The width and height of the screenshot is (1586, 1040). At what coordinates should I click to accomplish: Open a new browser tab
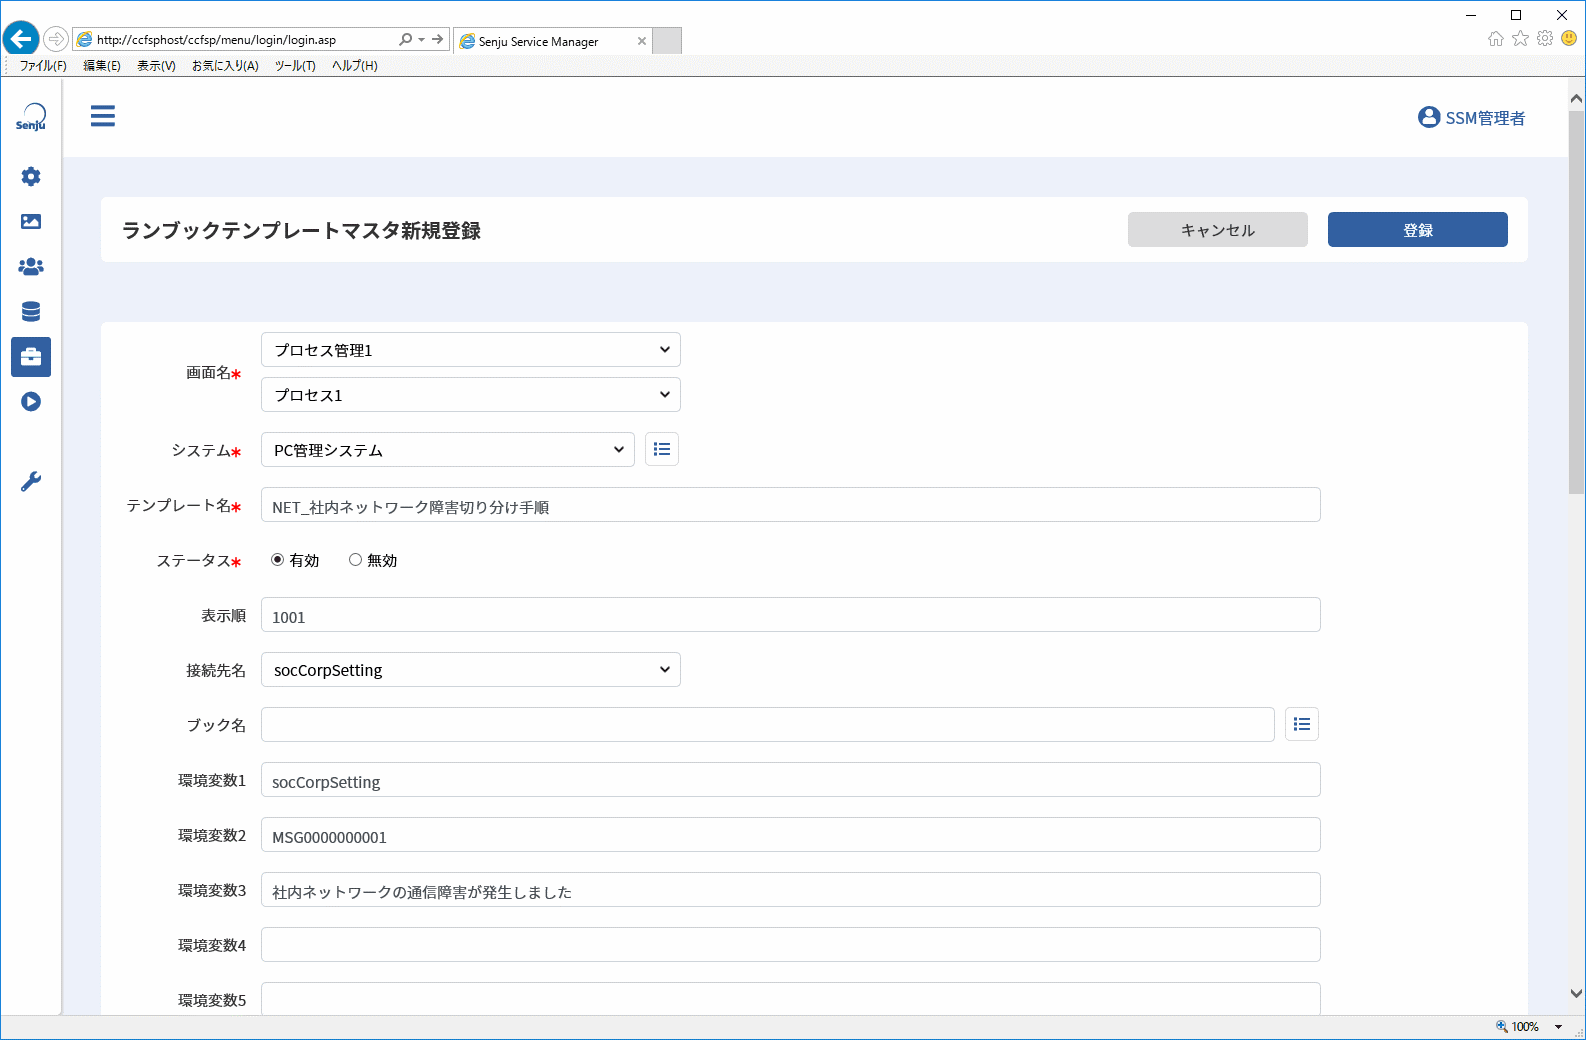[x=667, y=41]
